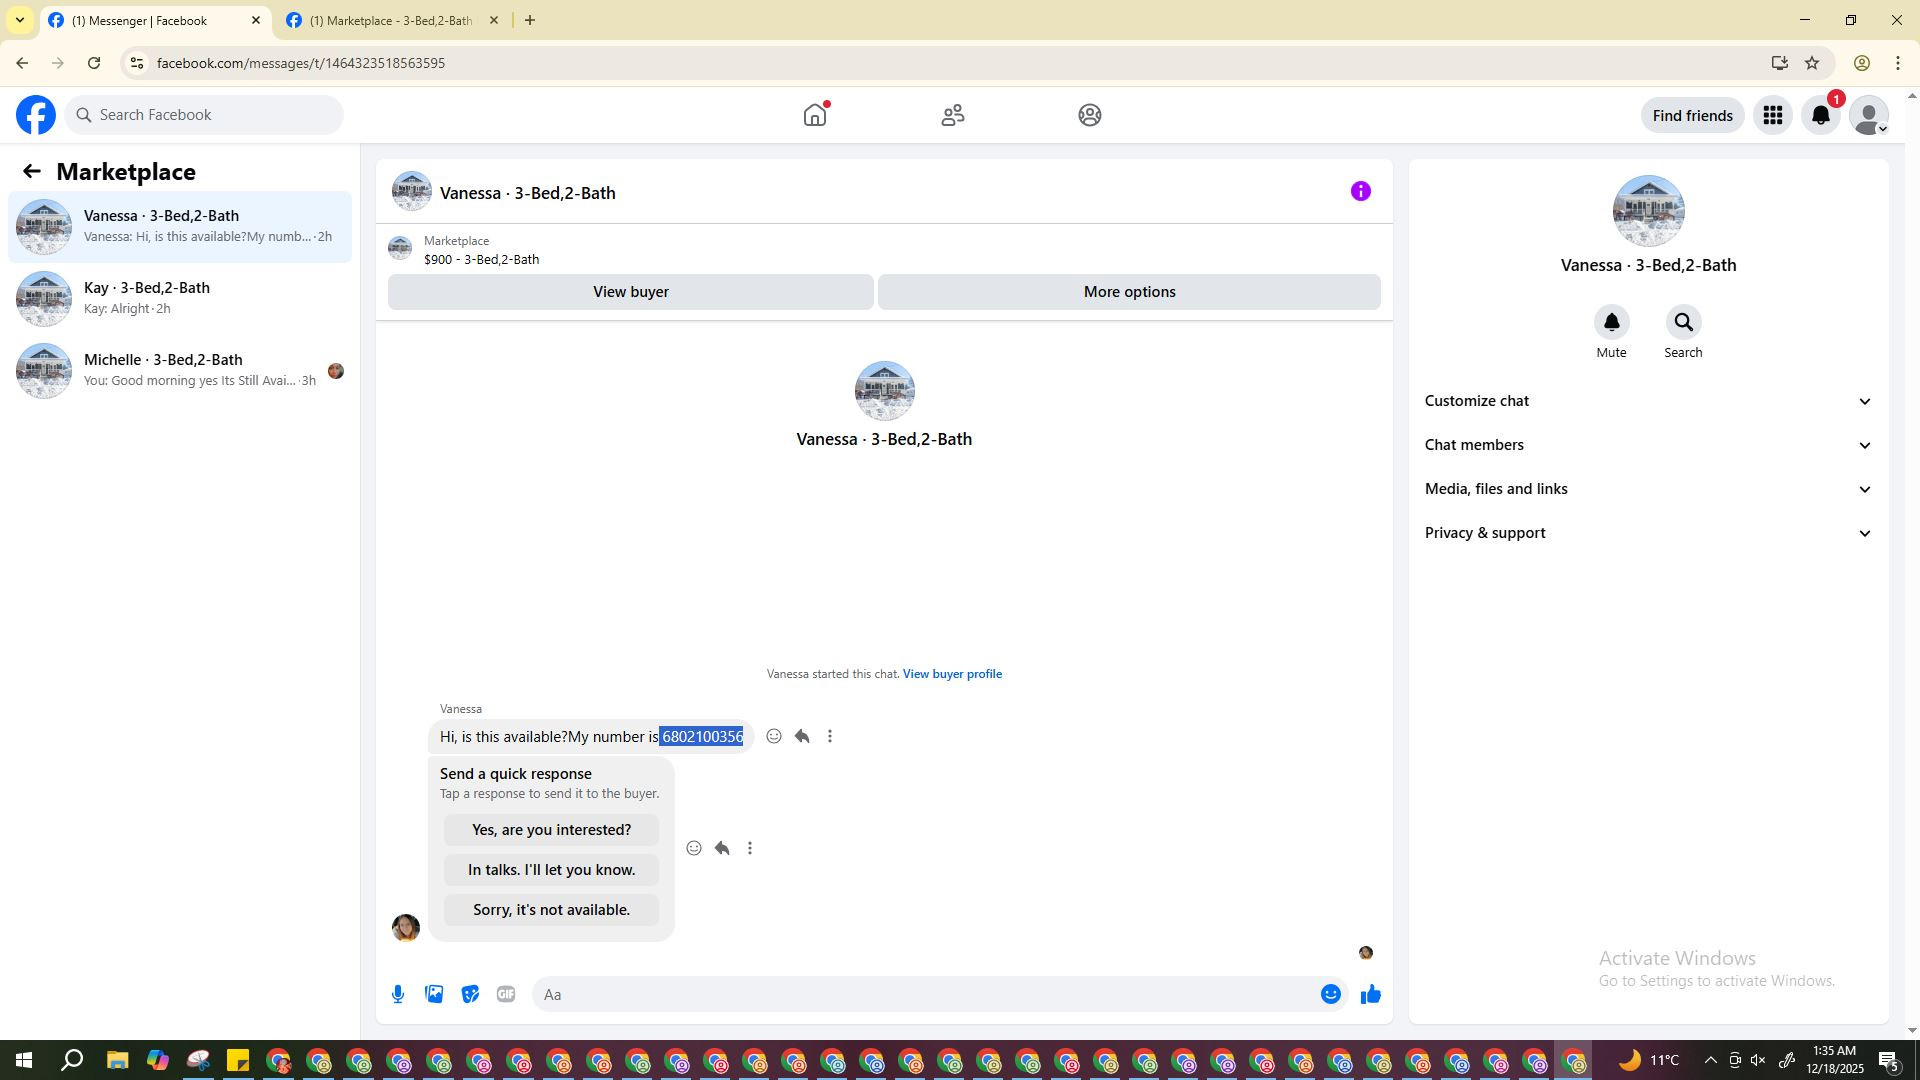1920x1080 pixels.
Task: Open the Kay 3-Bed,2-Bath conversation
Action: point(180,298)
